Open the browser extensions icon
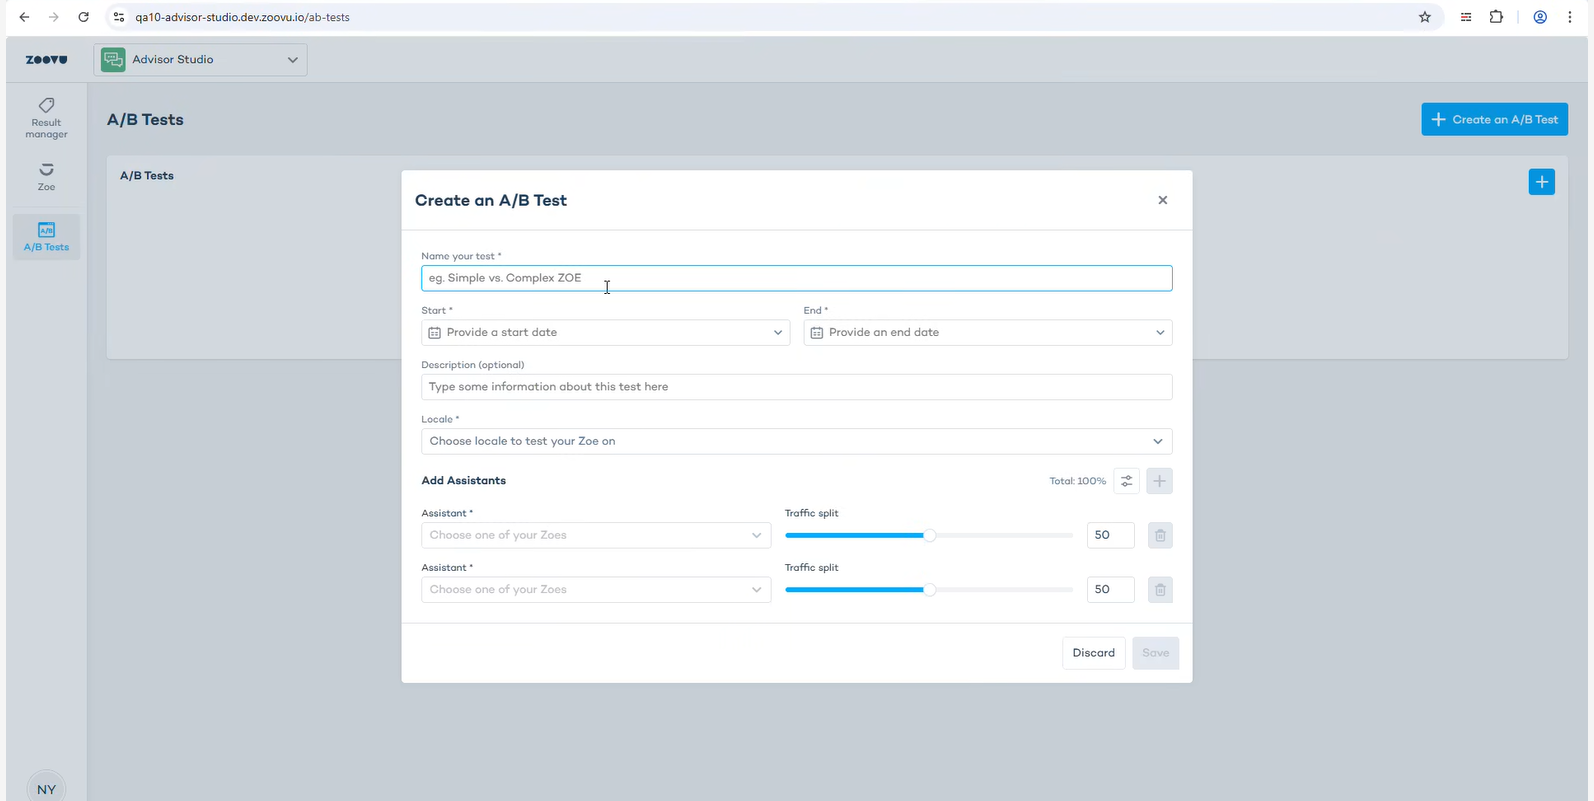 coord(1496,17)
